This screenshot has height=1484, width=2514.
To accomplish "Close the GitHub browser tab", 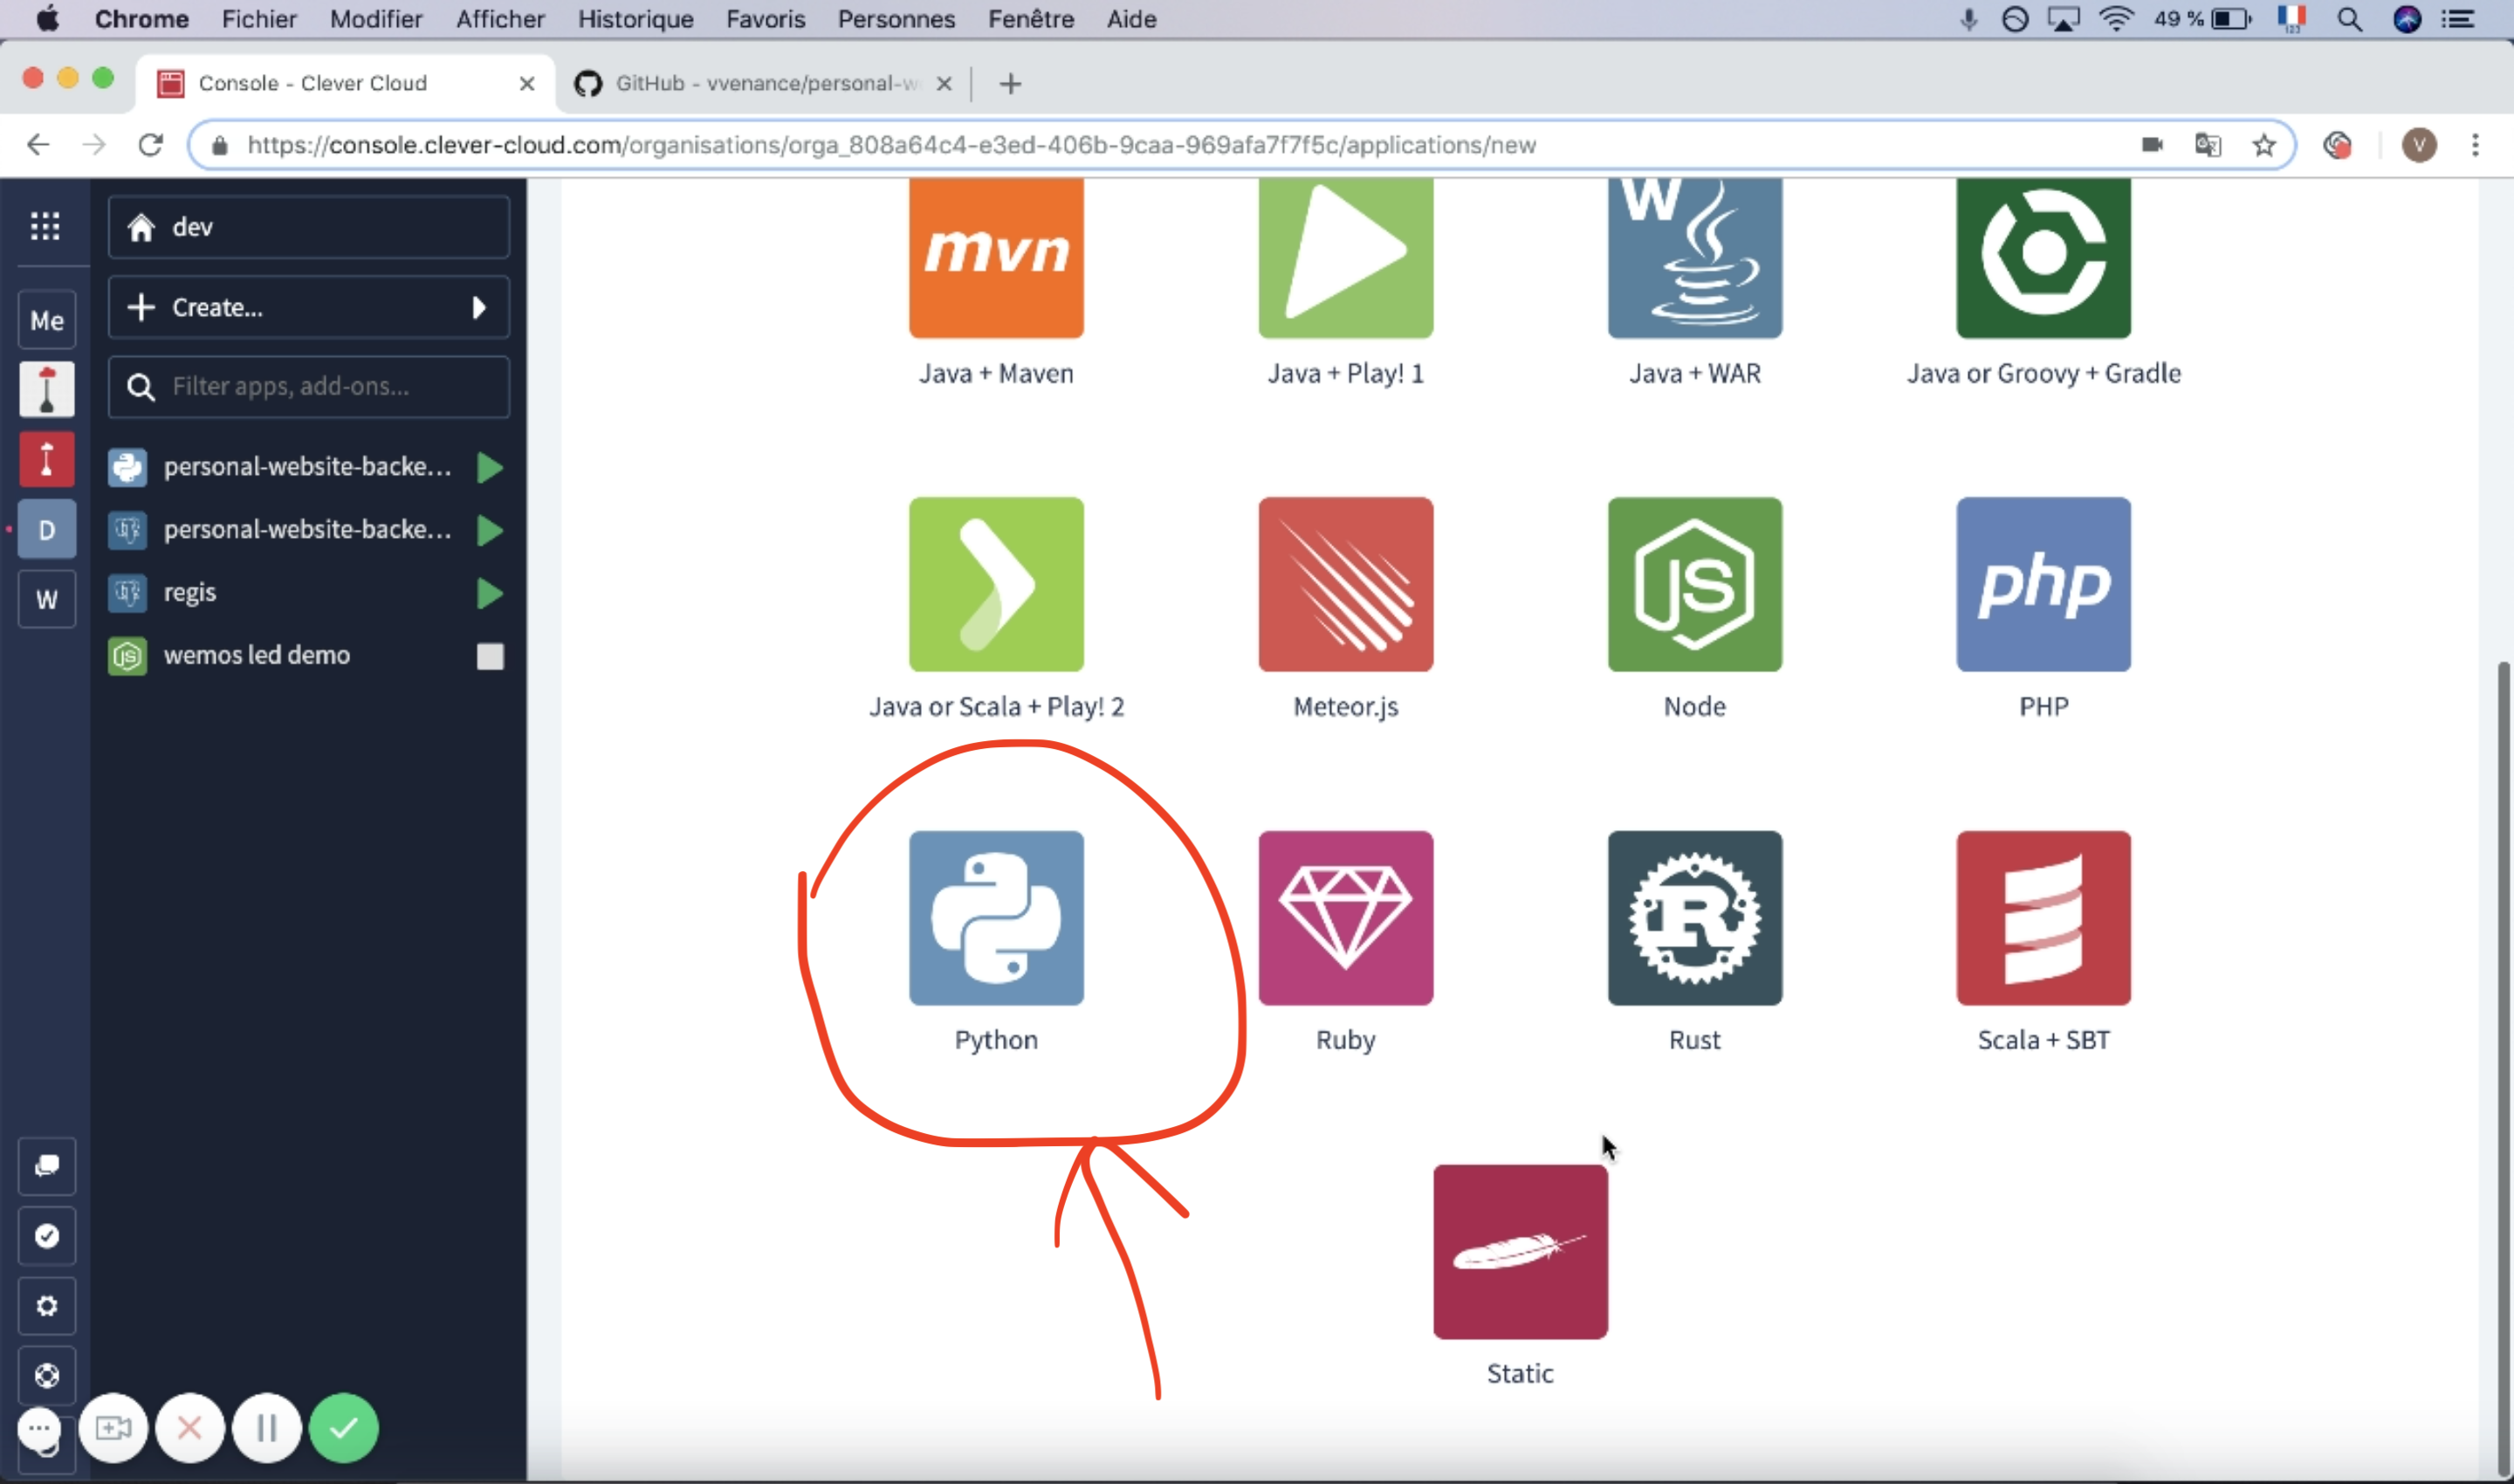I will tap(943, 84).
